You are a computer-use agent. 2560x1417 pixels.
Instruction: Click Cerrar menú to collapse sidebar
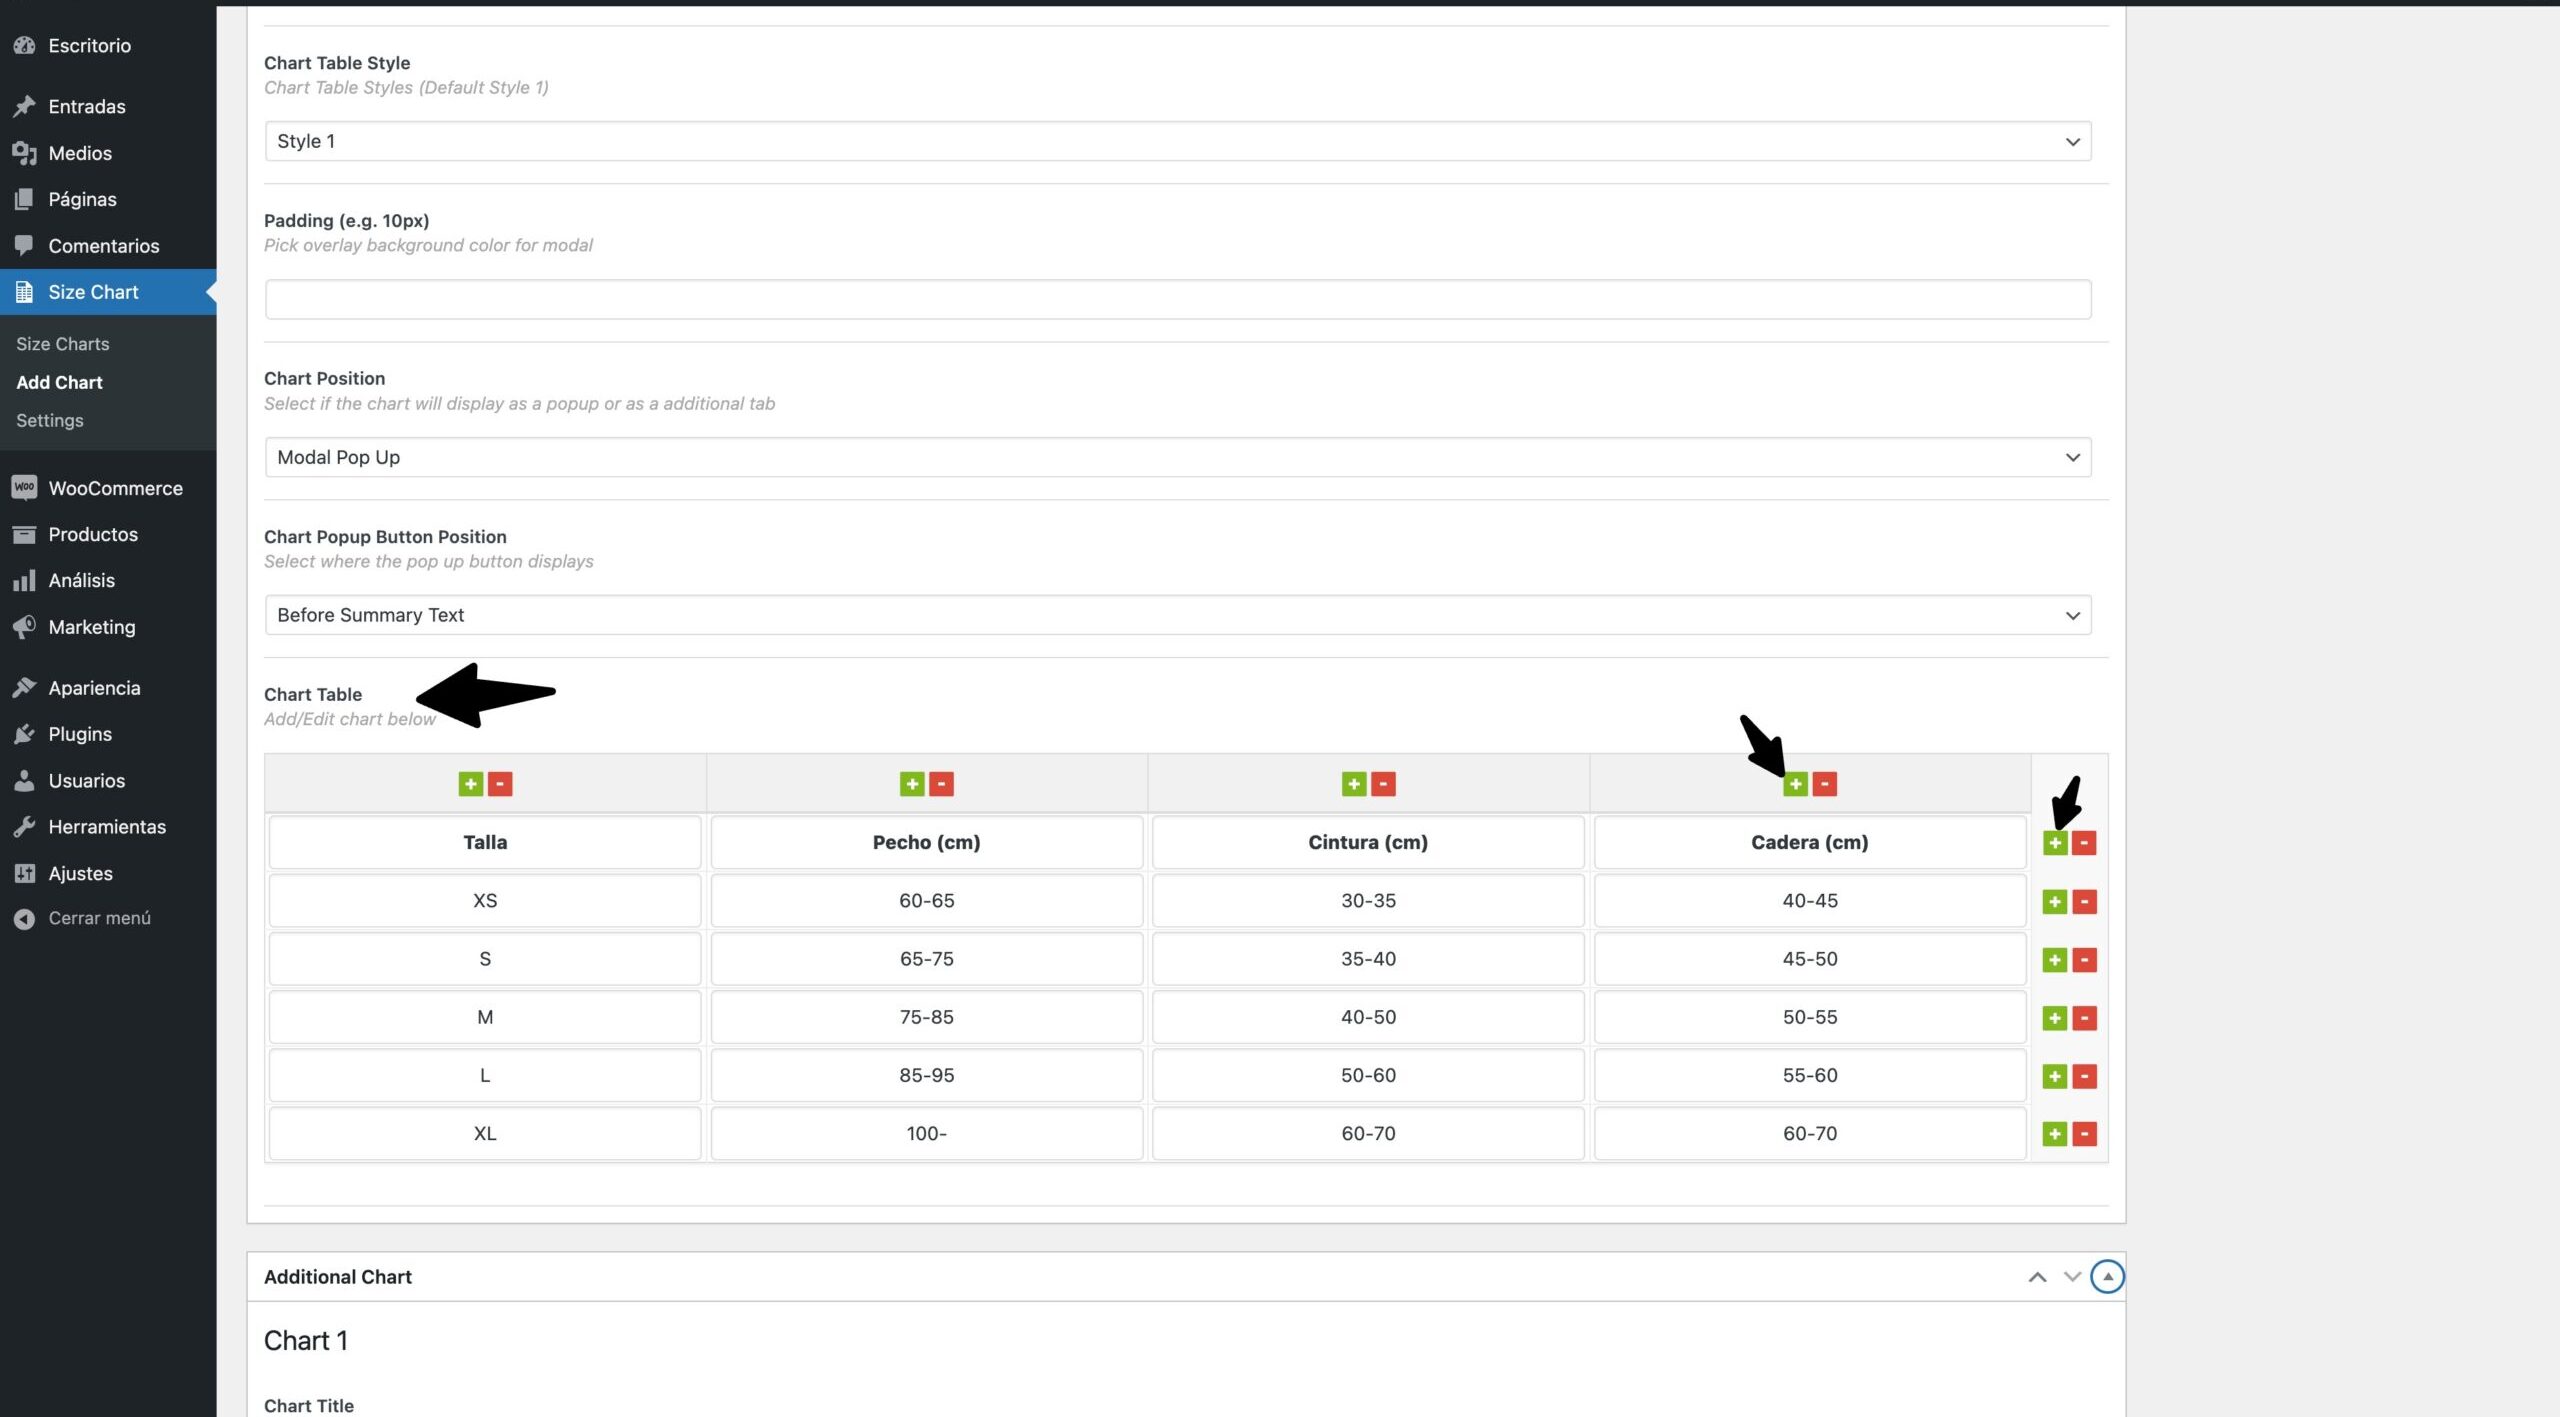99,918
